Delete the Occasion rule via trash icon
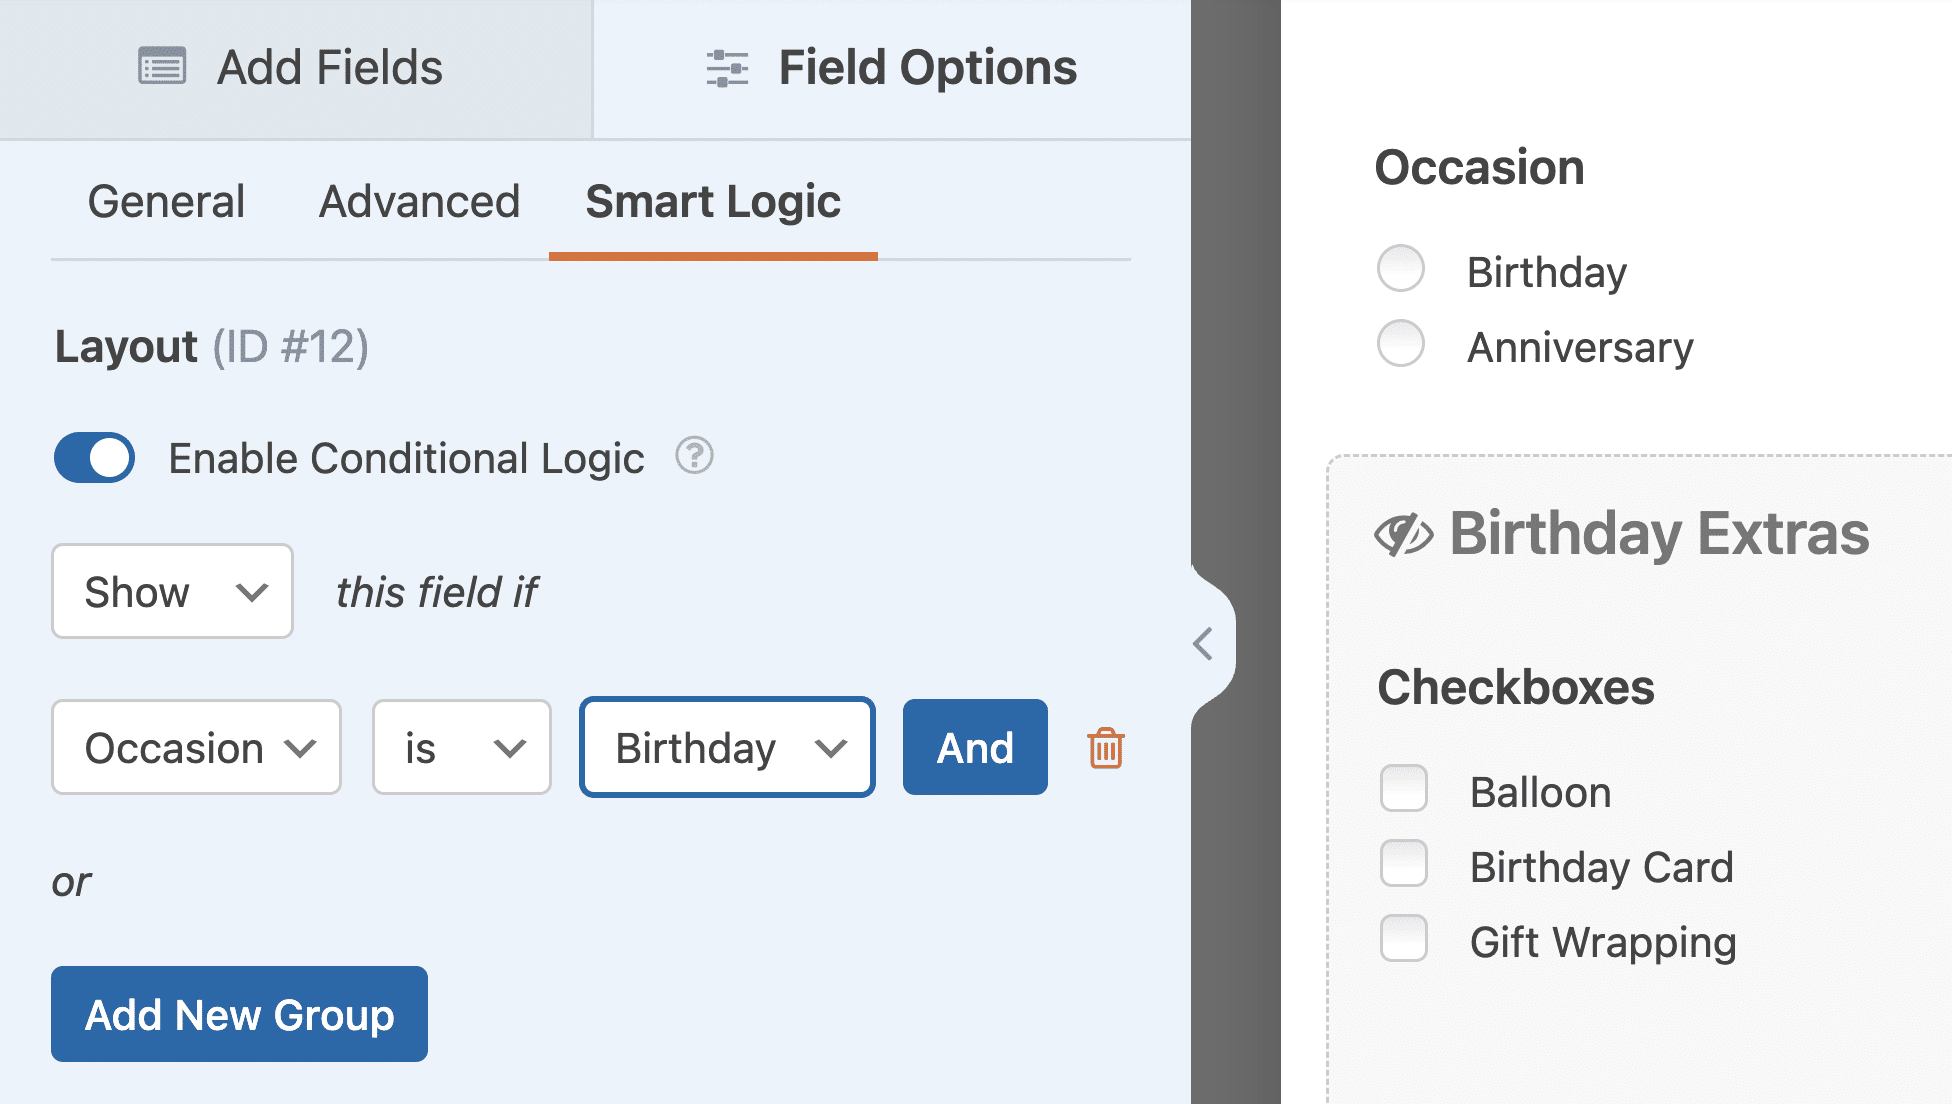 [x=1104, y=747]
